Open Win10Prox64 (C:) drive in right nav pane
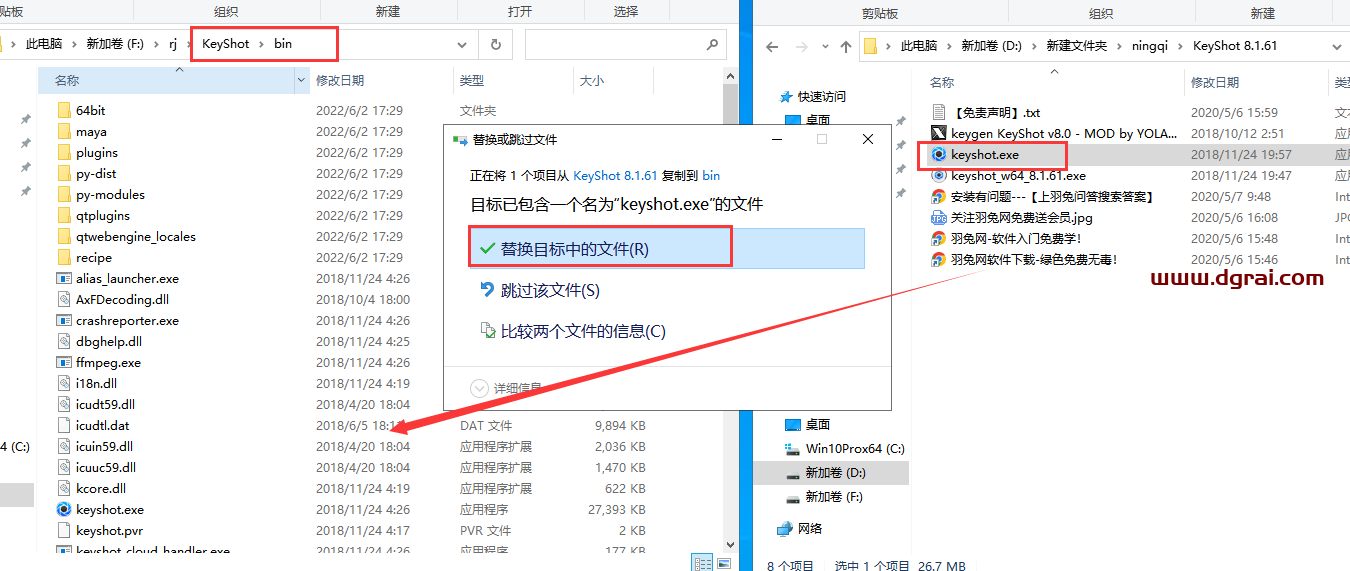This screenshot has width=1350, height=571. coord(855,449)
